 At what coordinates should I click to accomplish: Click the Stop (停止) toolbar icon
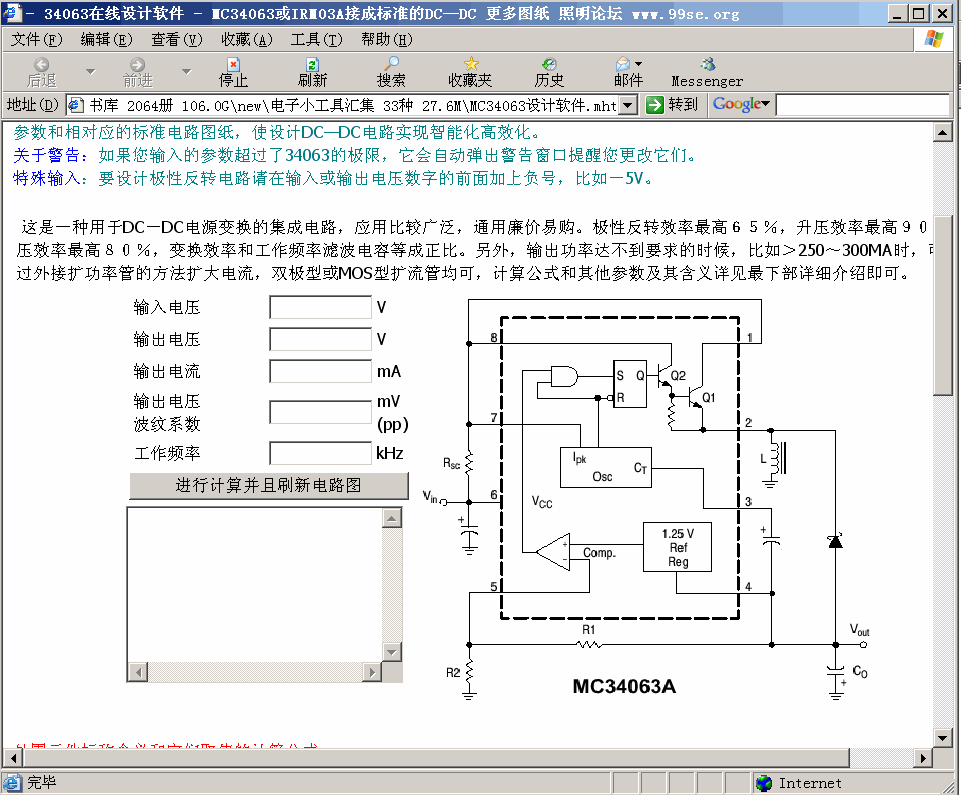[233, 64]
